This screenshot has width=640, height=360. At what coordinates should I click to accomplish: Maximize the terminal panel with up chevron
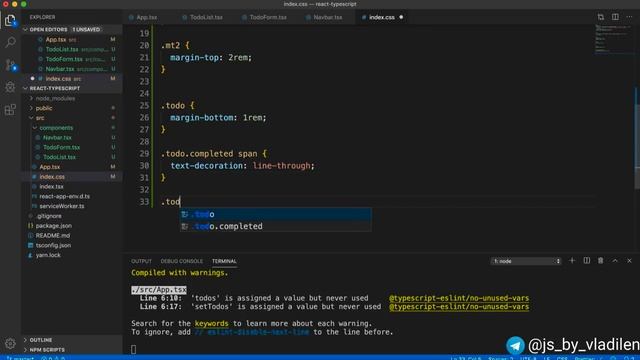point(615,260)
